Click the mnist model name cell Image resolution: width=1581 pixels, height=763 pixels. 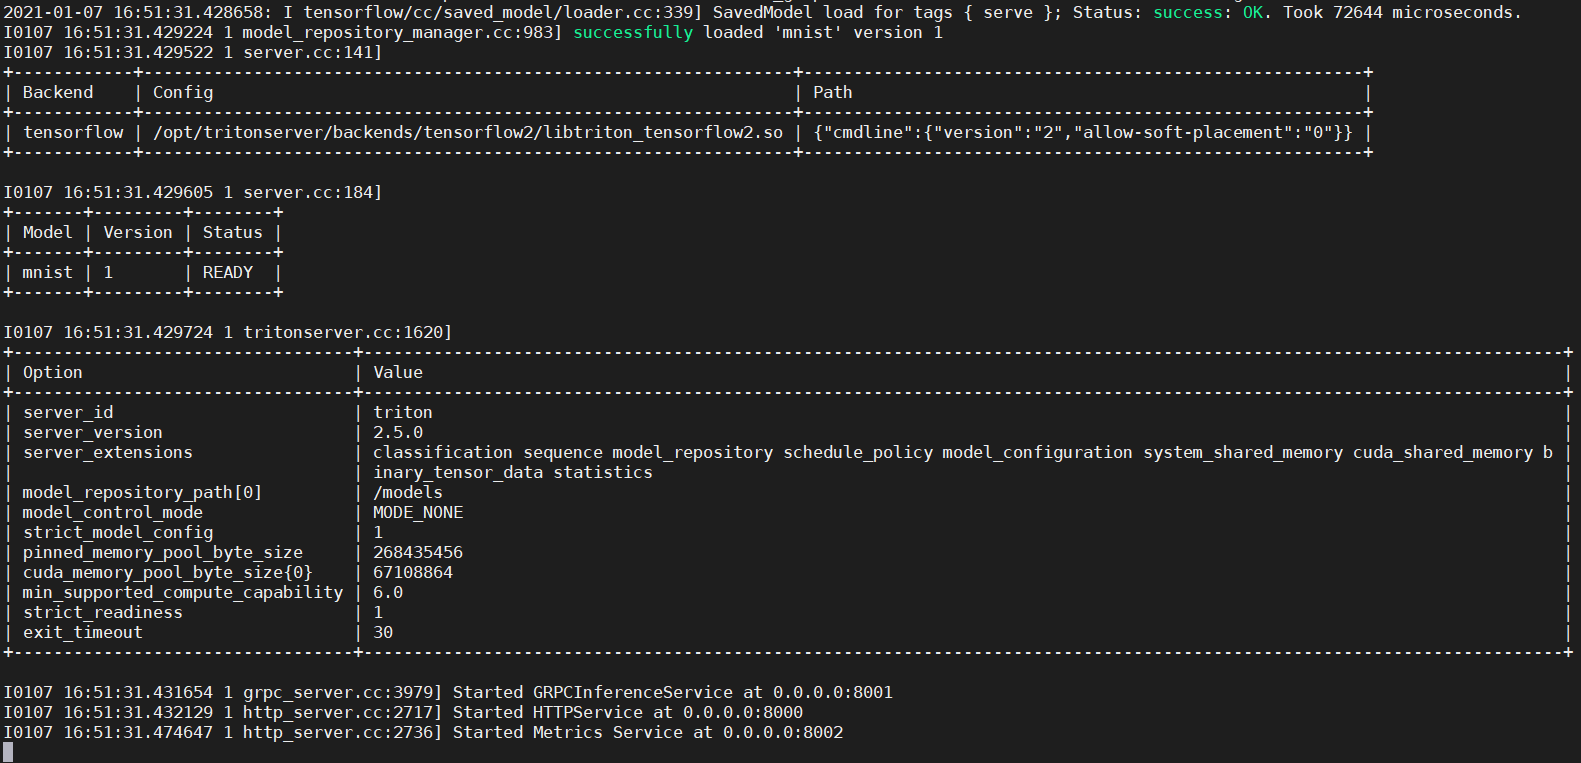(x=47, y=272)
